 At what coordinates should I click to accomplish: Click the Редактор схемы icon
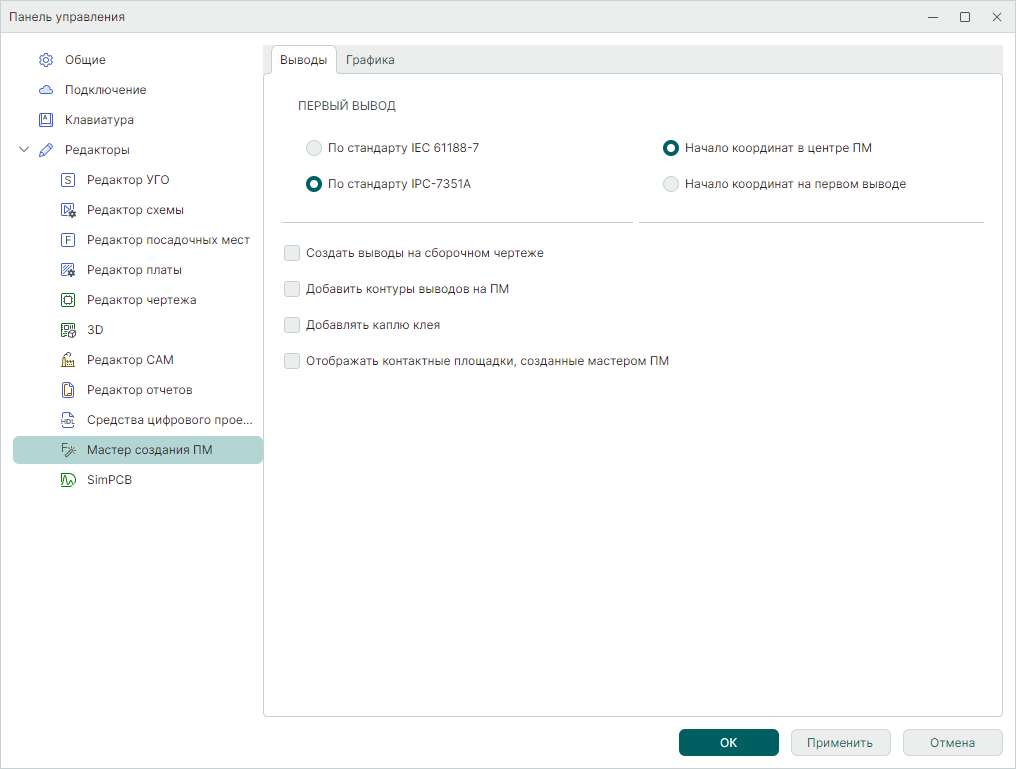point(68,210)
